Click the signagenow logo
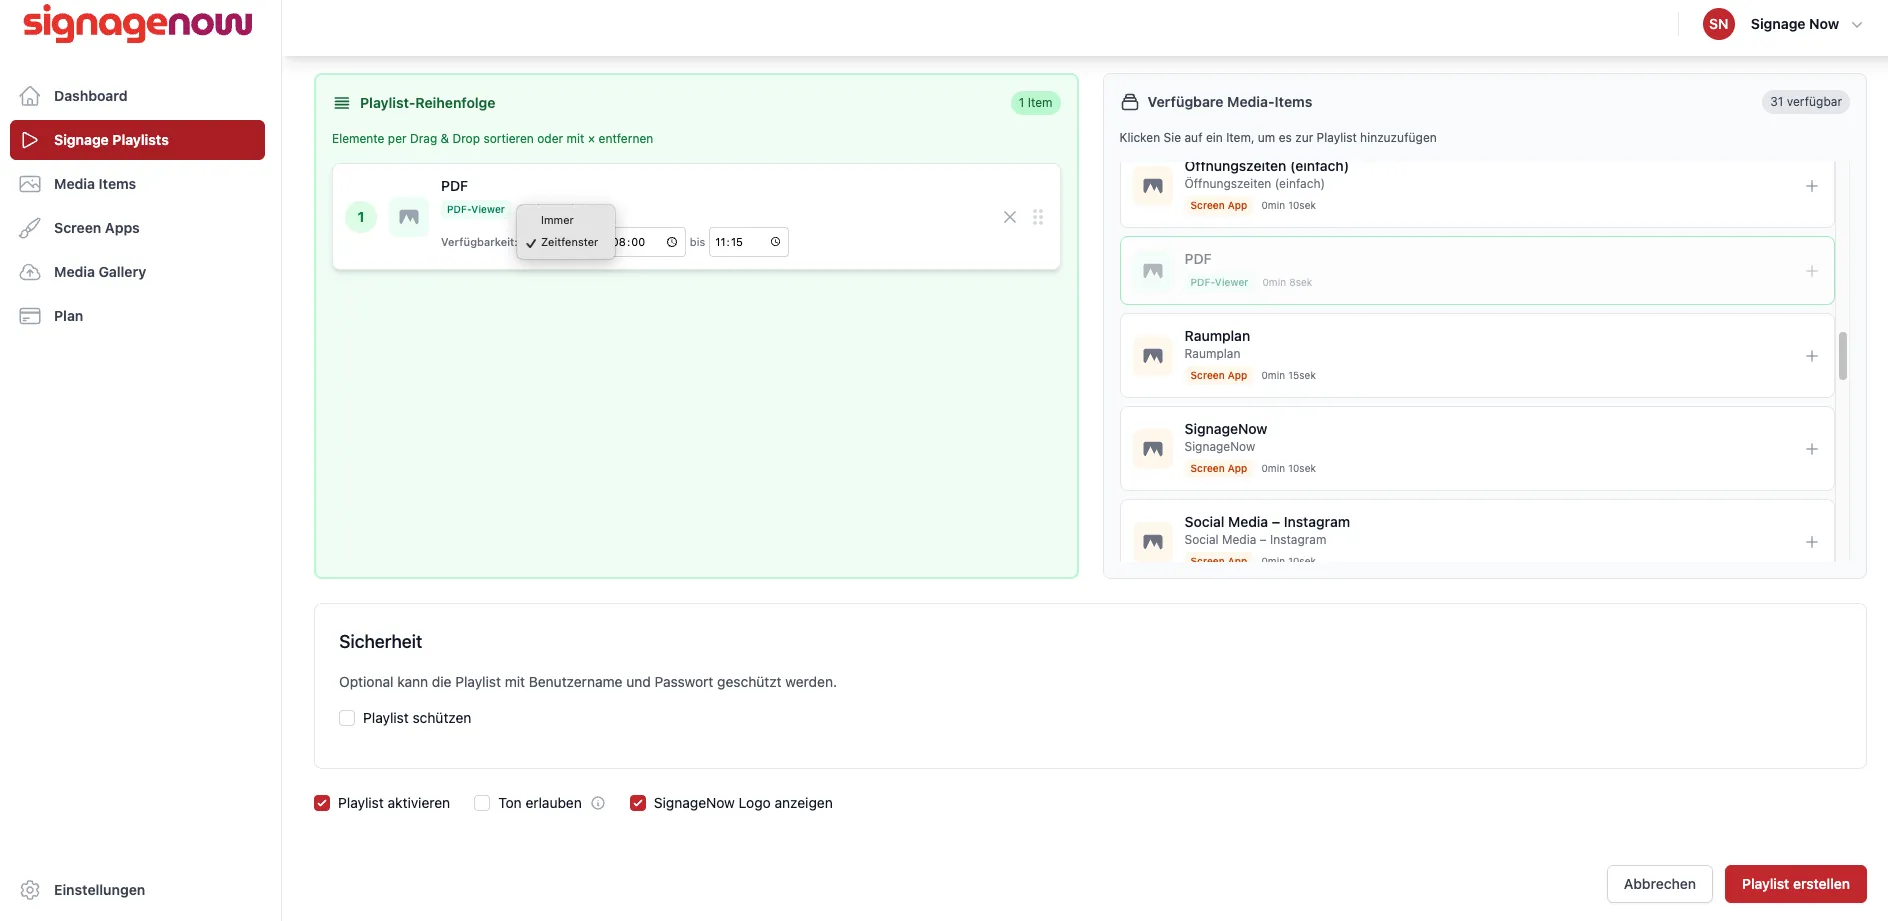This screenshot has width=1888, height=921. (138, 24)
